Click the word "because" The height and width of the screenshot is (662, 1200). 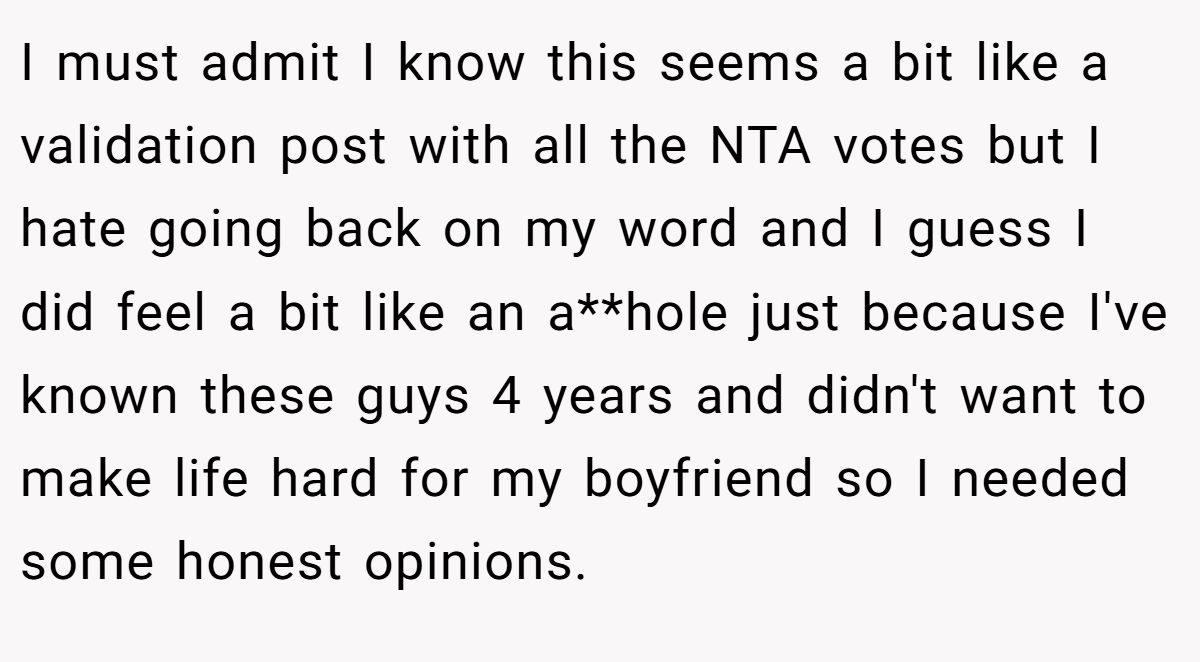957,314
